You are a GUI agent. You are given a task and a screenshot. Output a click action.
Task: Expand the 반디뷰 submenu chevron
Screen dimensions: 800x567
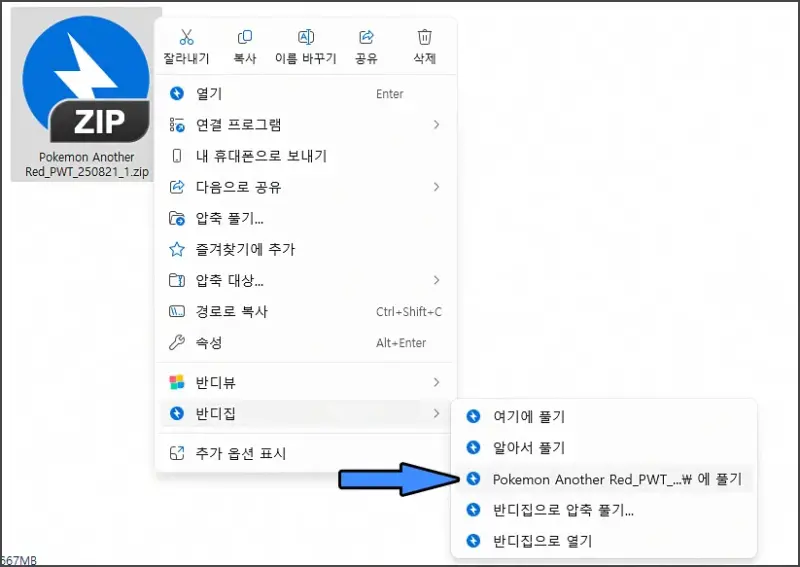(x=436, y=382)
